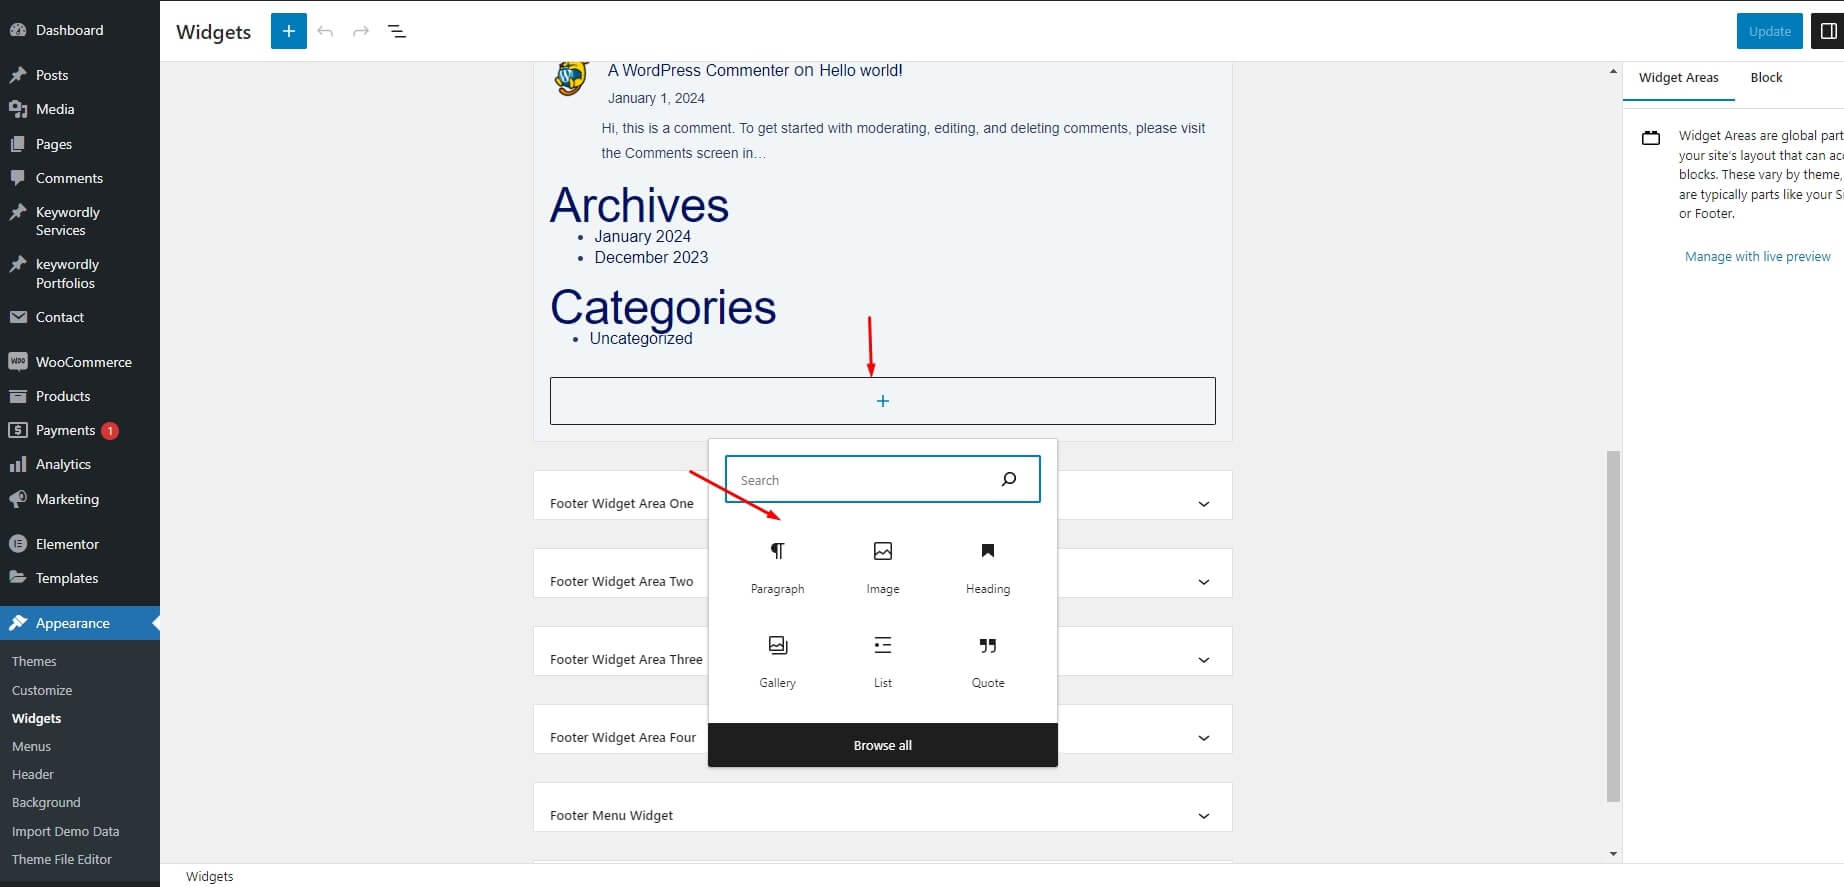Click the undo arrow in toolbar
The width and height of the screenshot is (1844, 887).
325,32
